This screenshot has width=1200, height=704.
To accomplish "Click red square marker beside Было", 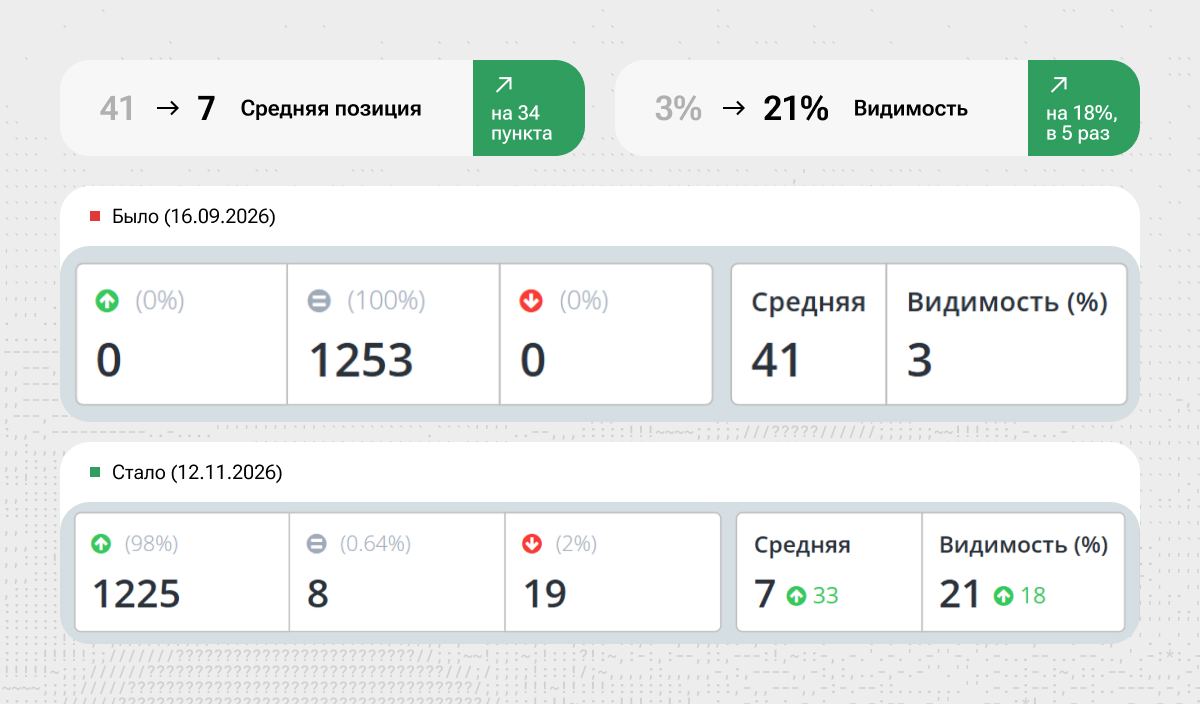I will tap(95, 216).
